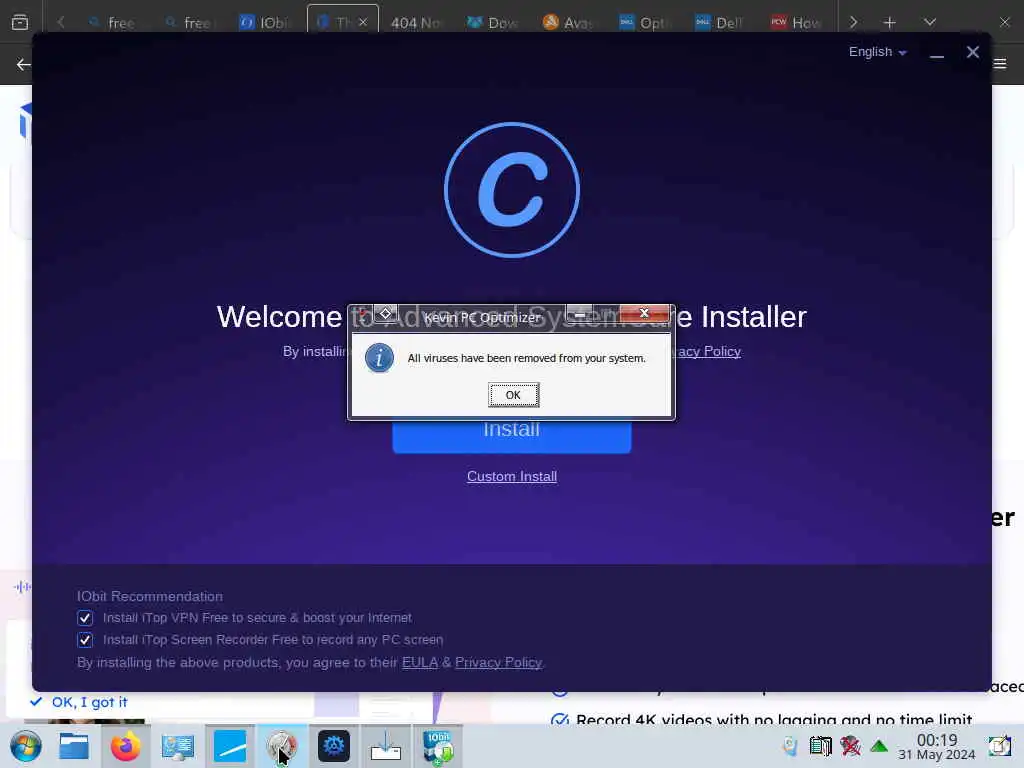This screenshot has width=1024, height=768.
Task: Click OK in the Kevin PC Optimizer dialog
Action: (513, 395)
